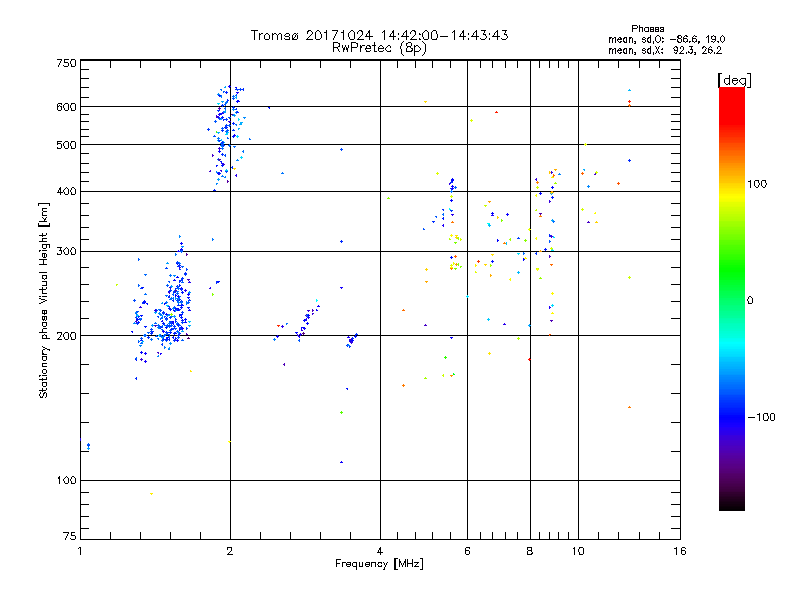Click the blue data cluster above 400 km near 2 MHz

[227, 138]
